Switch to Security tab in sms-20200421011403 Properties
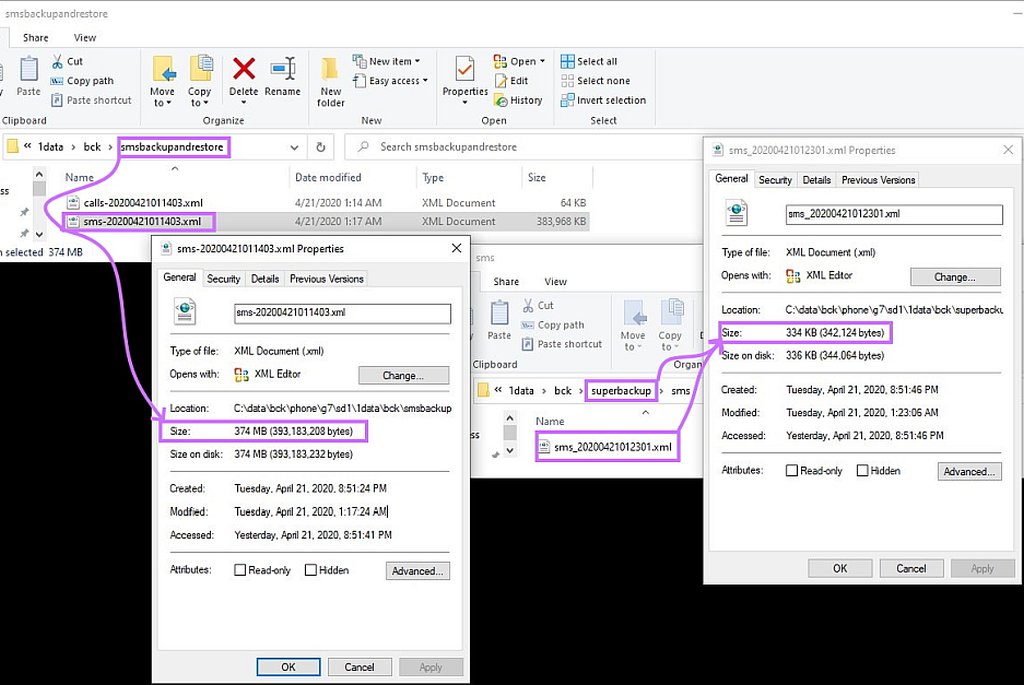The height and width of the screenshot is (685, 1024). [x=223, y=279]
